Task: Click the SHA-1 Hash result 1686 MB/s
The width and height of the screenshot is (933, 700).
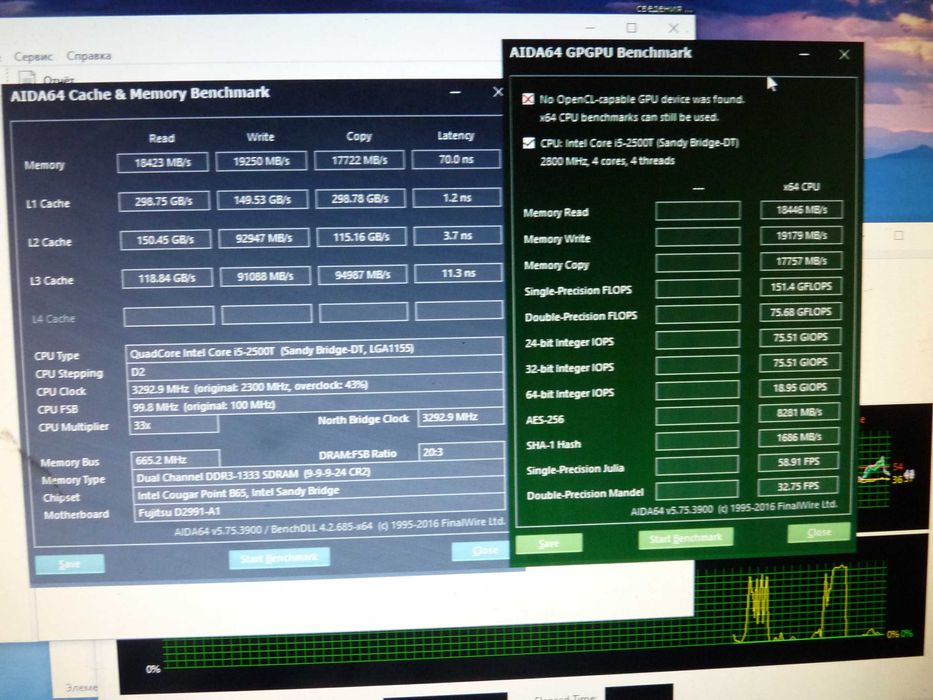Action: coord(799,437)
